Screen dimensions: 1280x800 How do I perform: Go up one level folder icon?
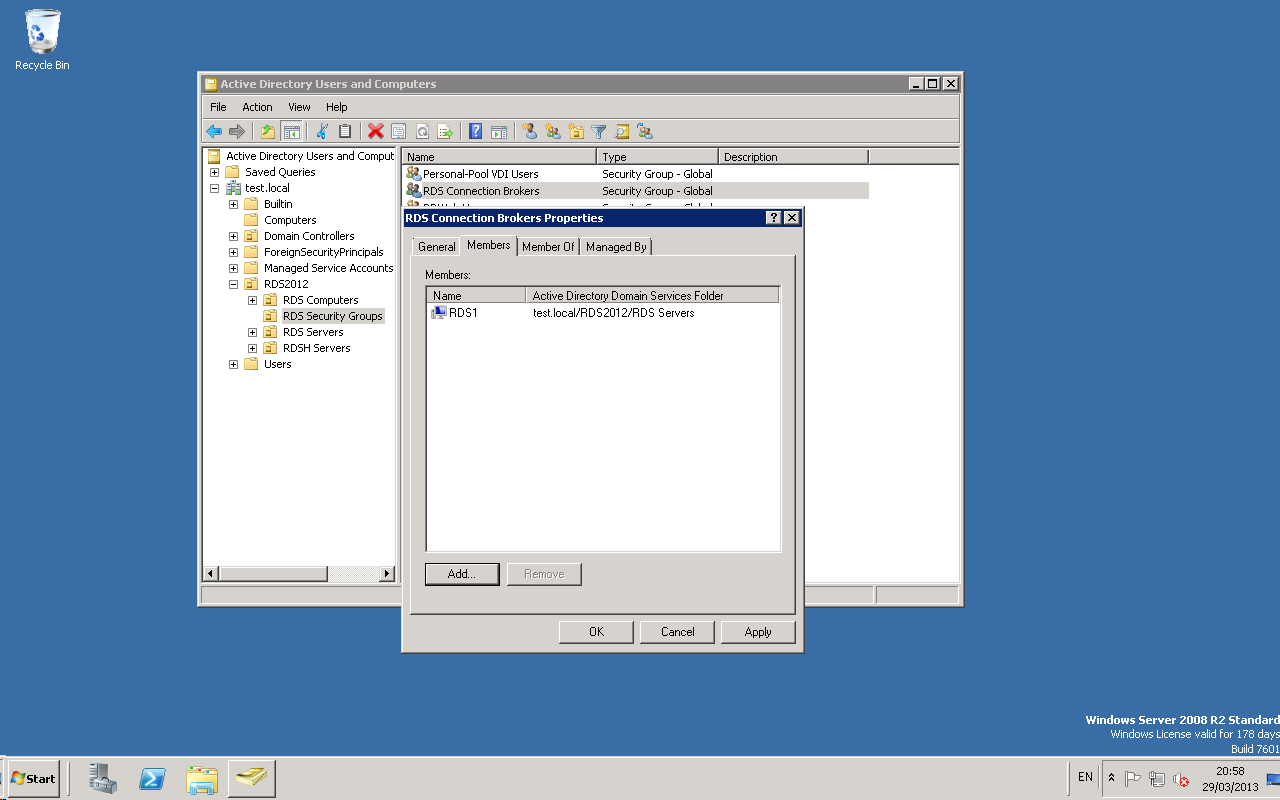click(268, 131)
